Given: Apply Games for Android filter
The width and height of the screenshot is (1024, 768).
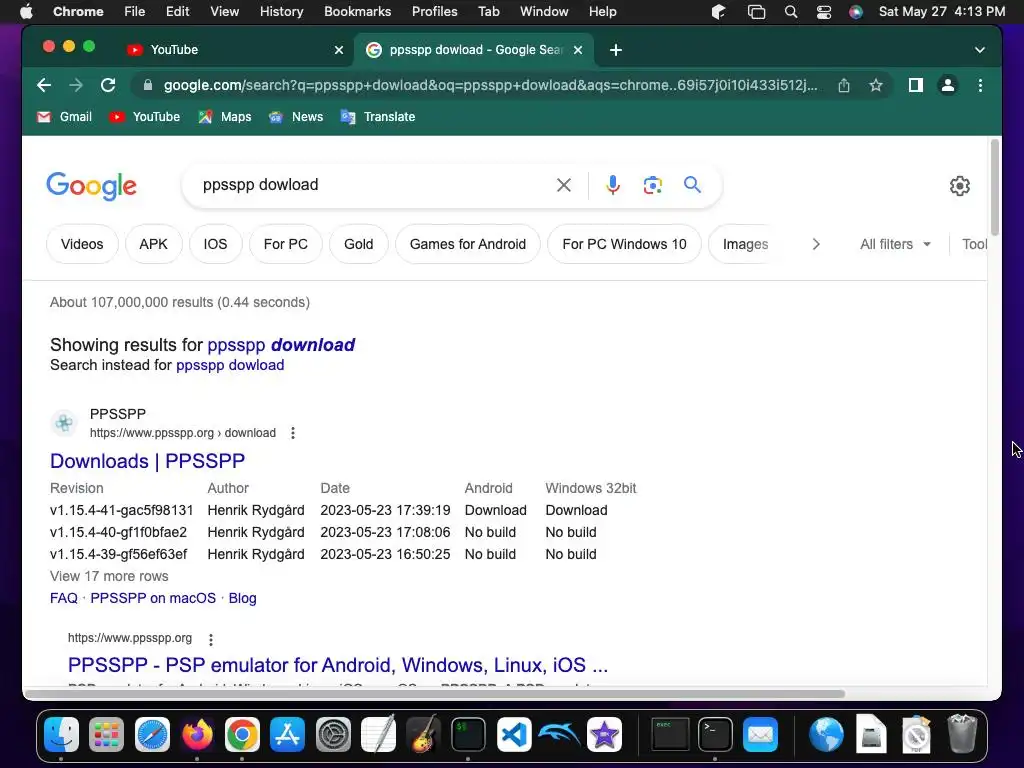Looking at the screenshot, I should tap(468, 244).
